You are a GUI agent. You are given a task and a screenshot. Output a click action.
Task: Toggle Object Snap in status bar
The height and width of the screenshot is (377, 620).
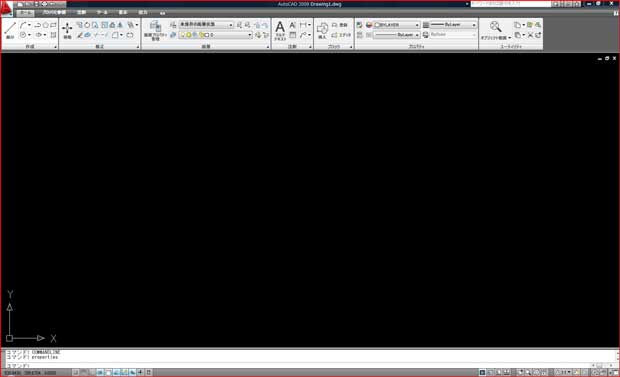(x=108, y=372)
